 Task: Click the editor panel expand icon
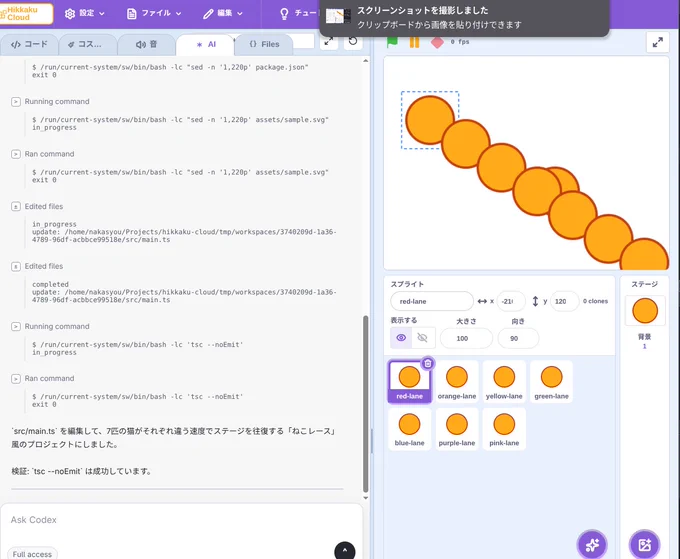click(329, 42)
